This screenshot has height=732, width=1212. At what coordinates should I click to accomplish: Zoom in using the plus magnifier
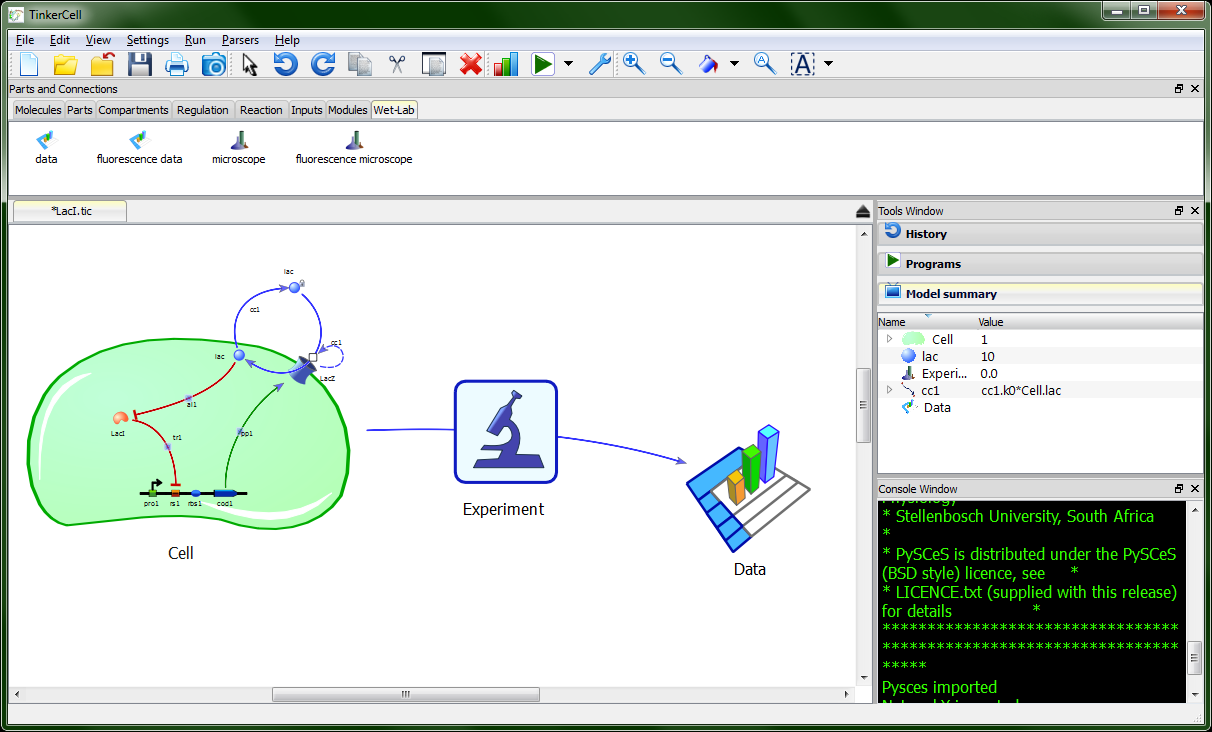pyautogui.click(x=634, y=64)
